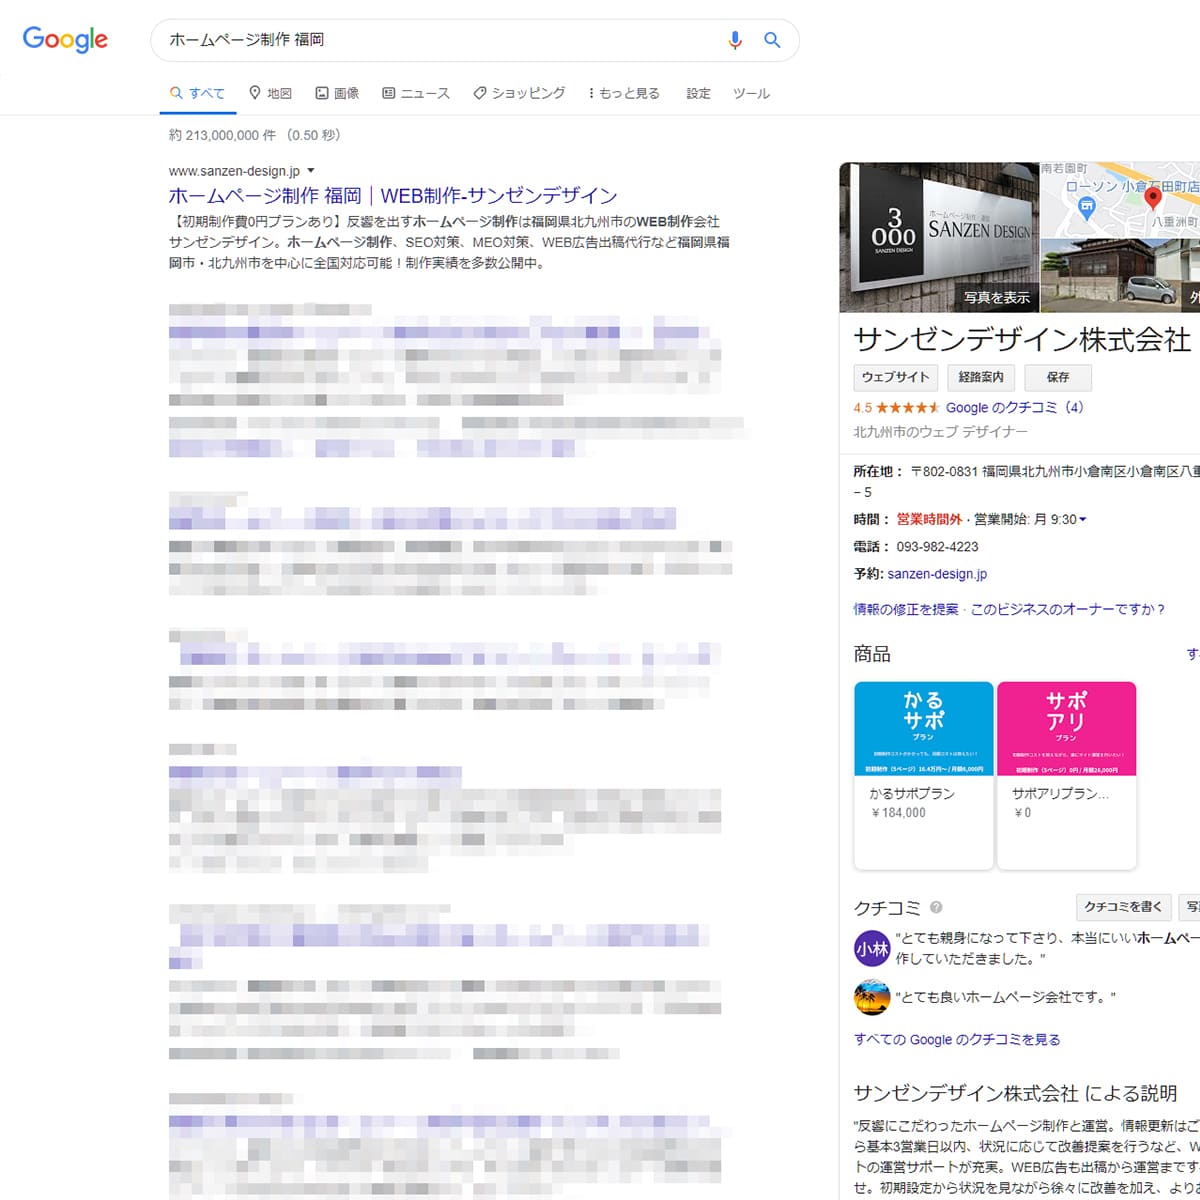The image size is (1200, 1200).
Task: Expand business hours dropdown arrow
Action: 1083,520
